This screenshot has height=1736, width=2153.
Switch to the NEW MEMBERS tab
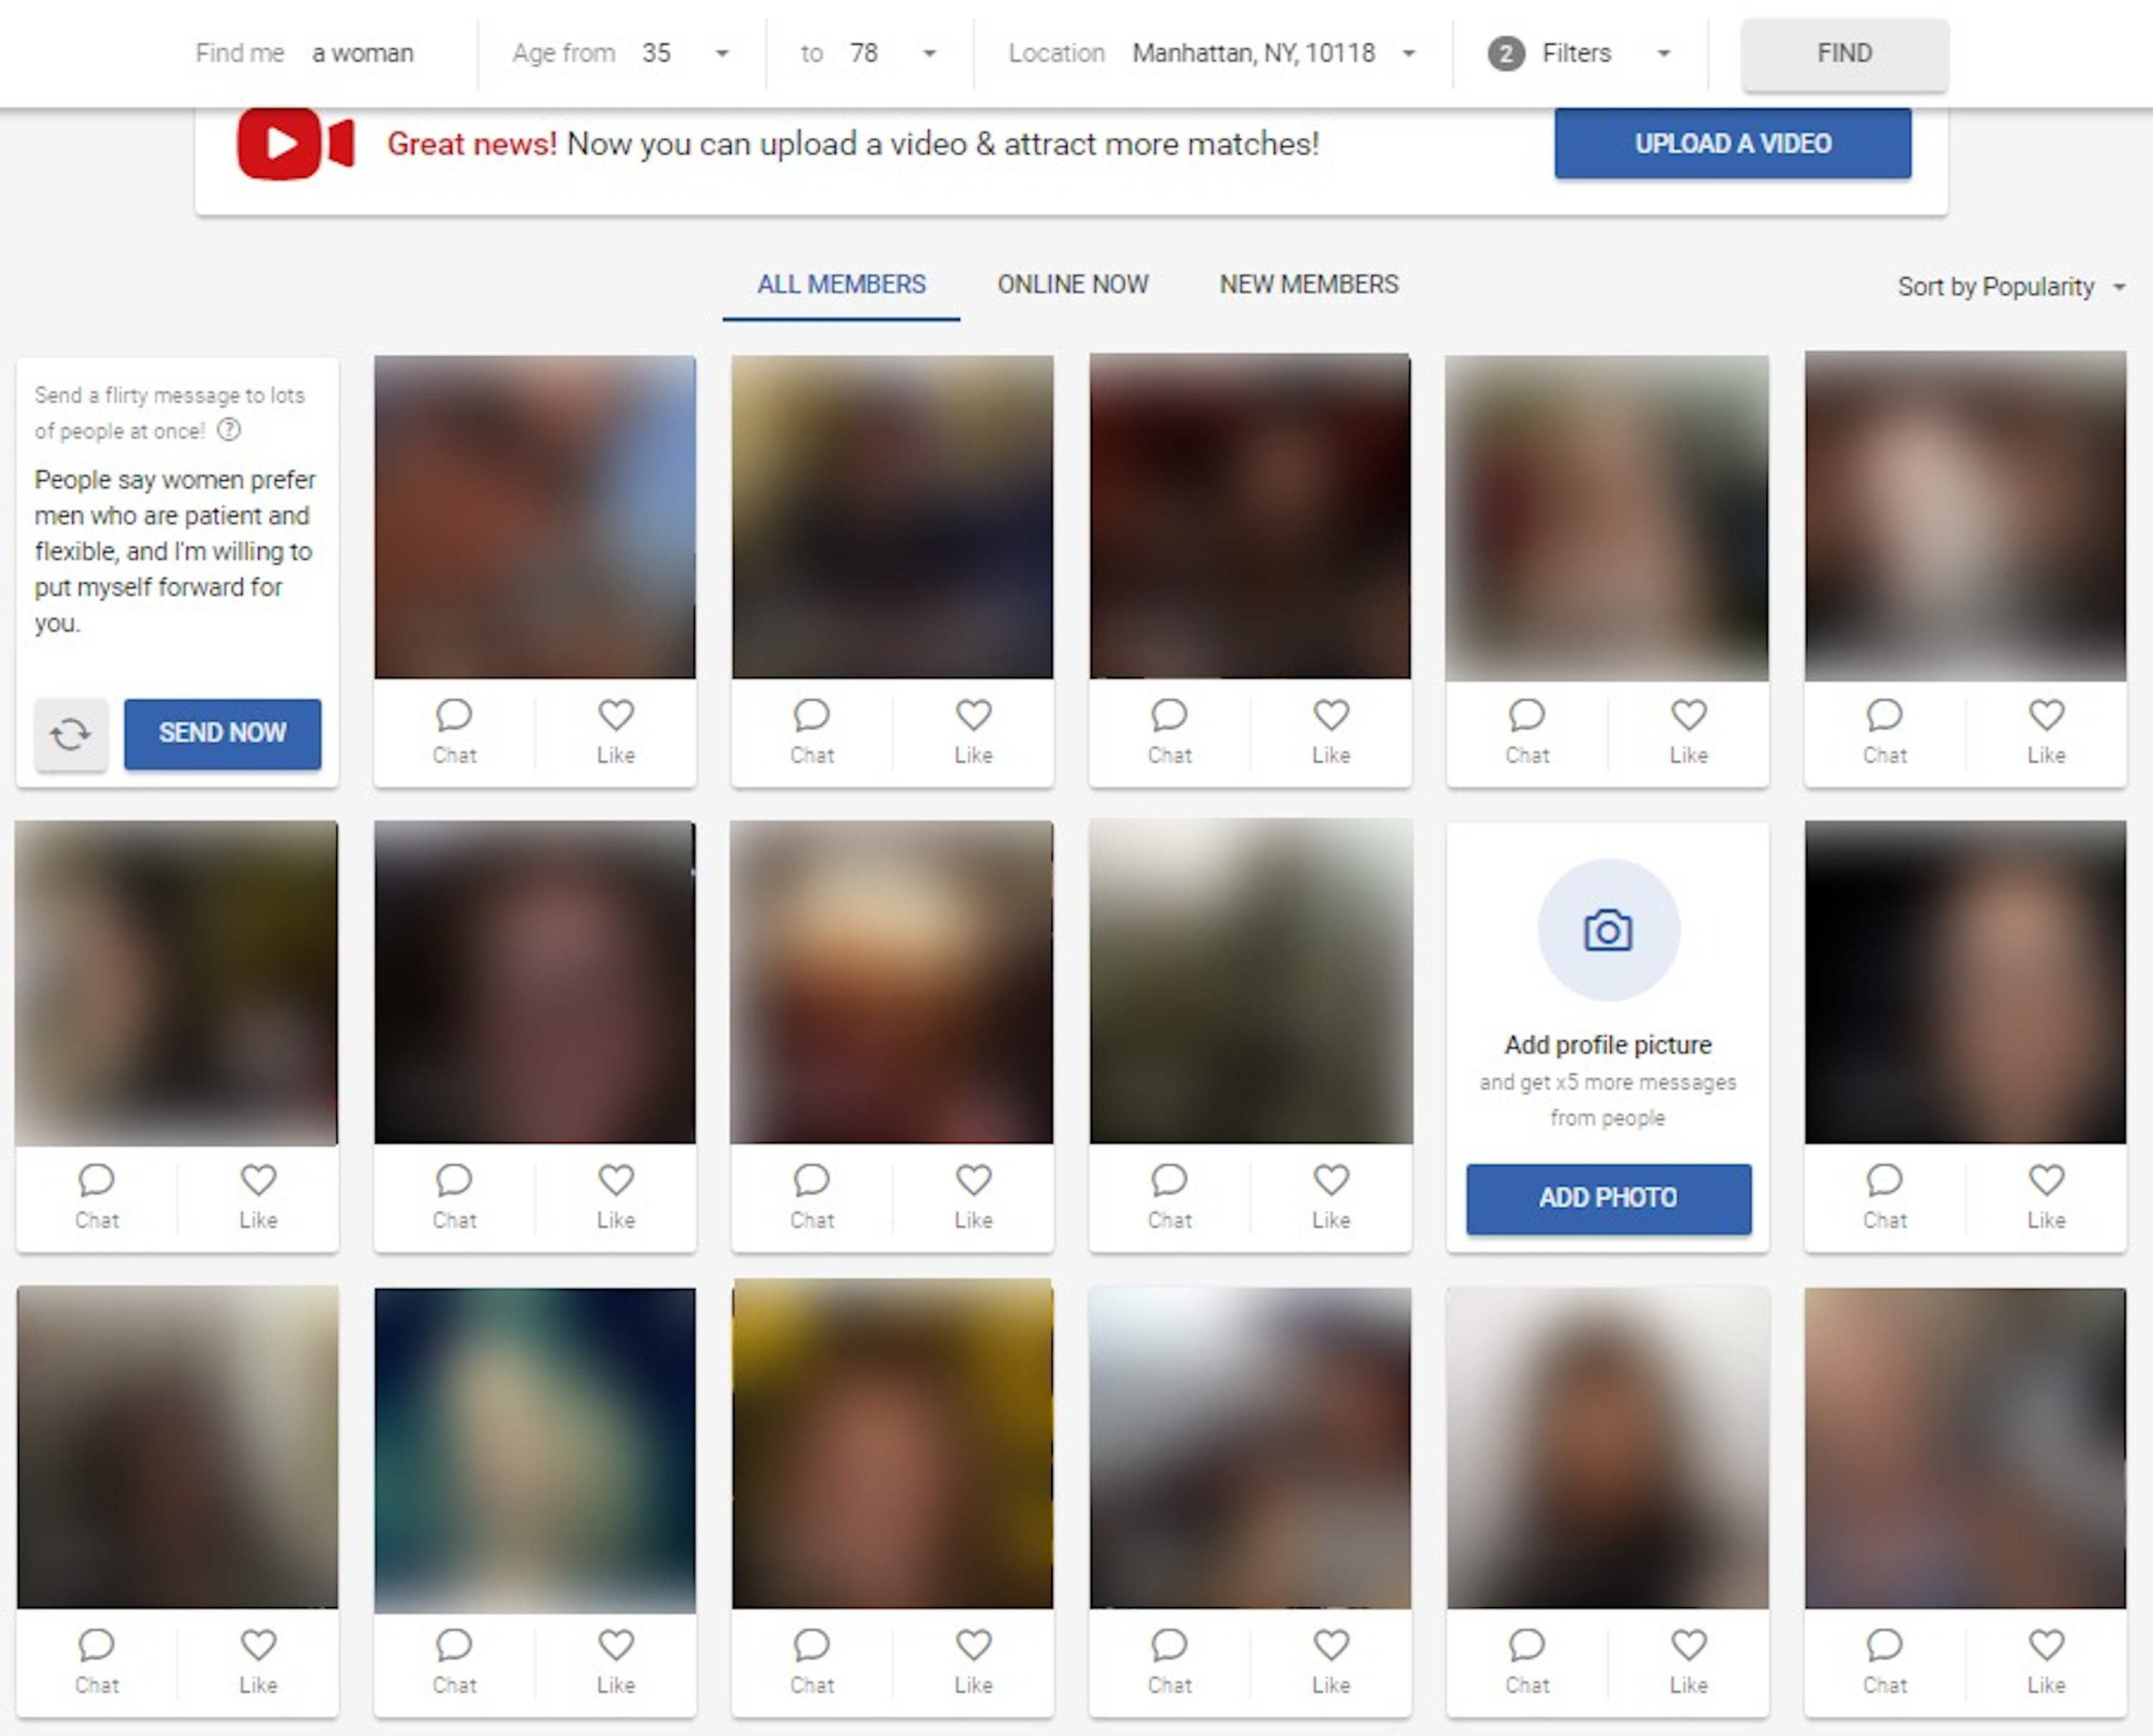(1309, 285)
